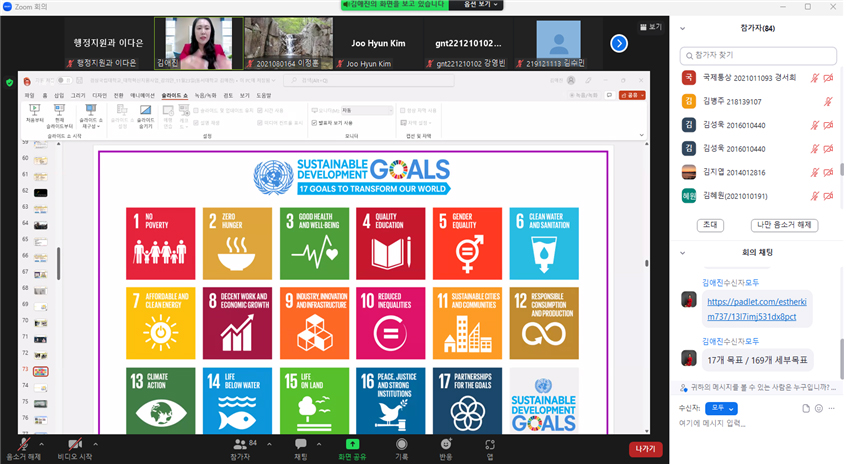This screenshot has height=466, width=846.
Task: Click the 슬라이드 숨기기 hide slide icon
Action: [x=145, y=110]
